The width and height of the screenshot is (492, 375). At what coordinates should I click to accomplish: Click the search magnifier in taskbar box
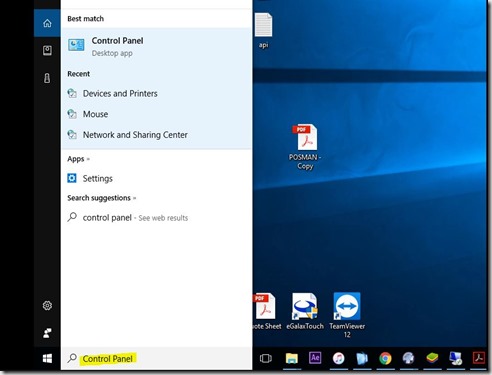click(72, 358)
